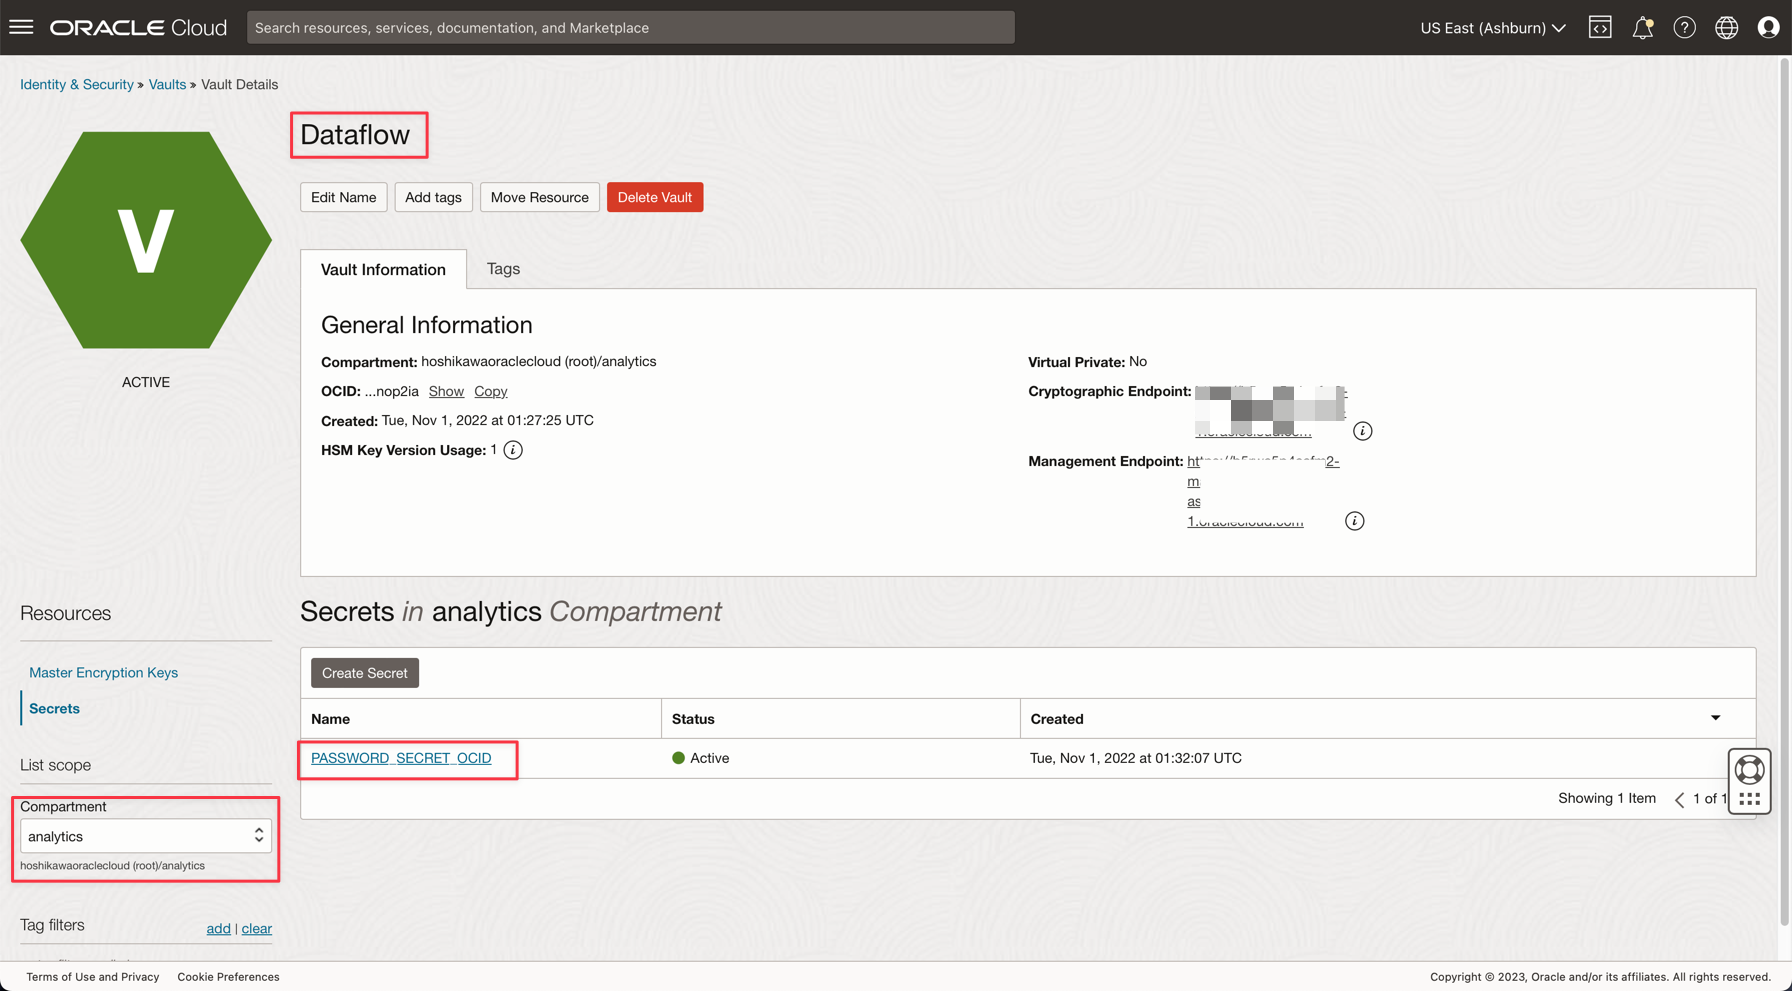Open Cookie Preferences link
The image size is (1792, 991).
pos(228,977)
